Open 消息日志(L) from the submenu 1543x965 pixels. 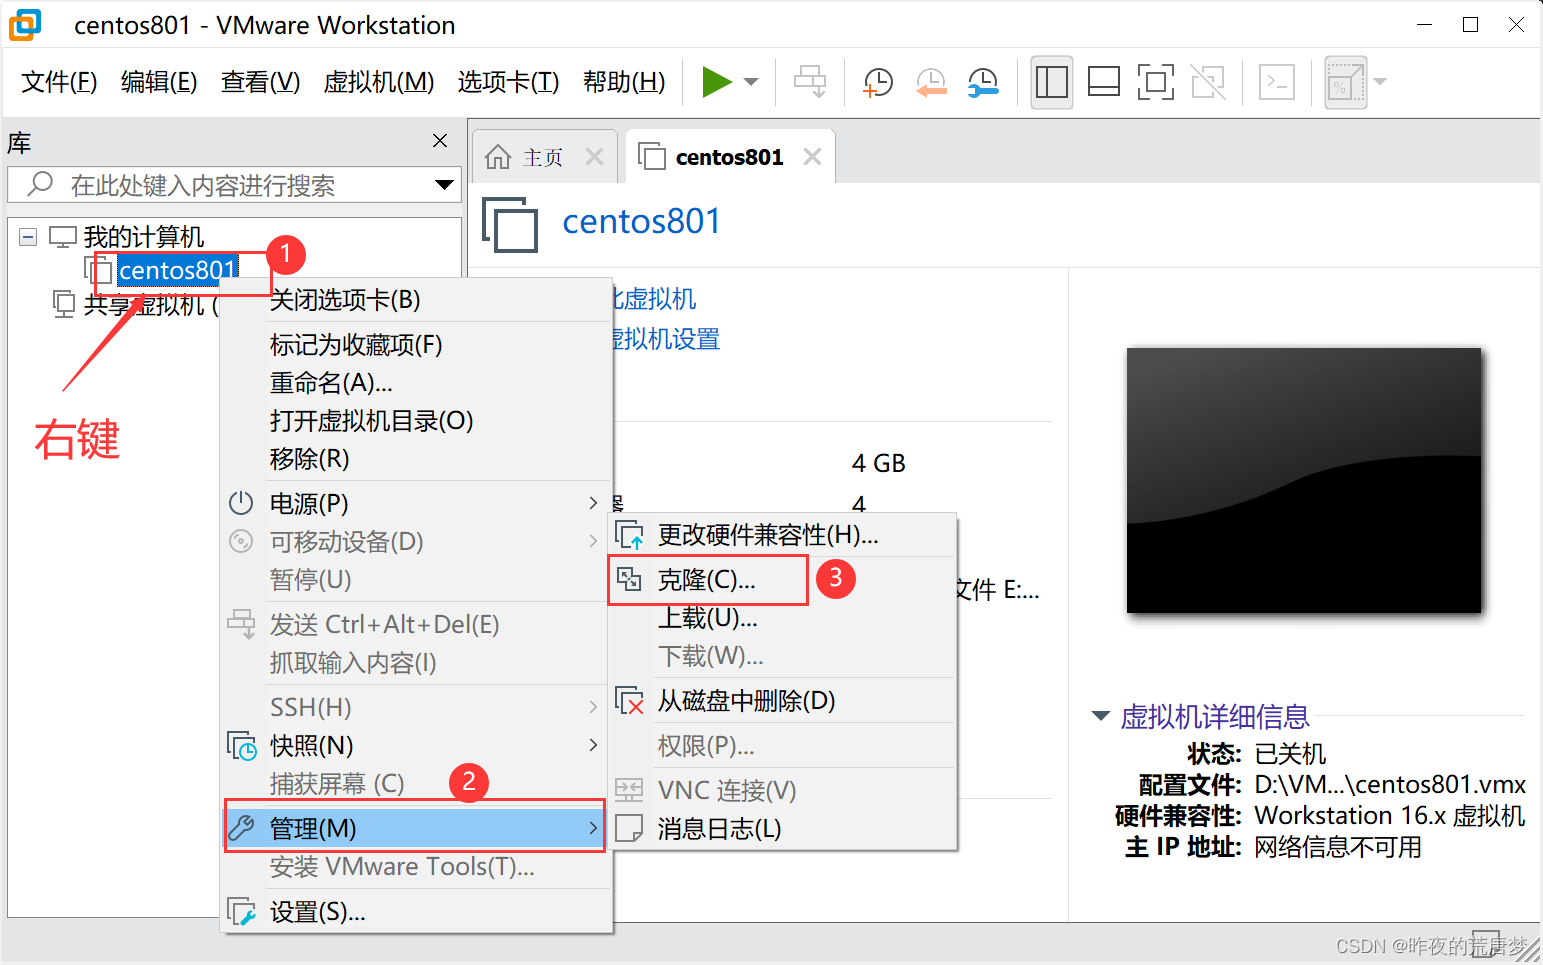point(783,829)
